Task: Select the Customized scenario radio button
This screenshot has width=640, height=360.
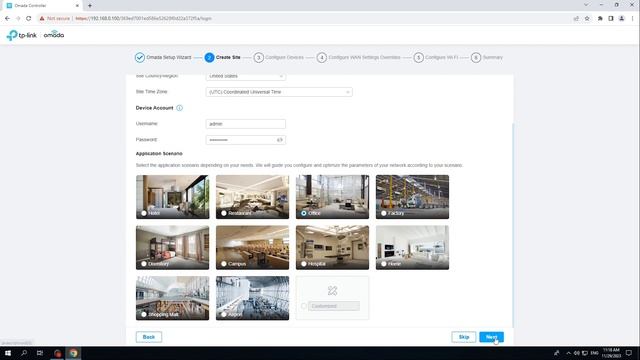Action: coord(304,306)
